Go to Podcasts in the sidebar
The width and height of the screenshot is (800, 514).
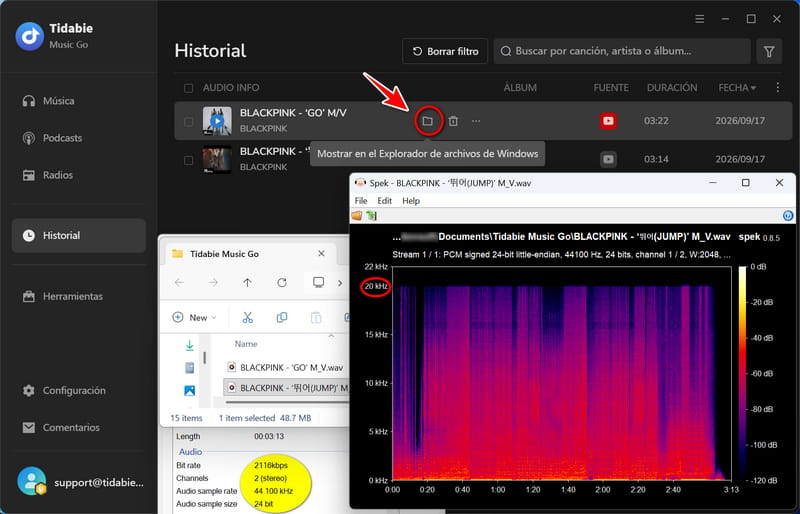[x=52, y=138]
